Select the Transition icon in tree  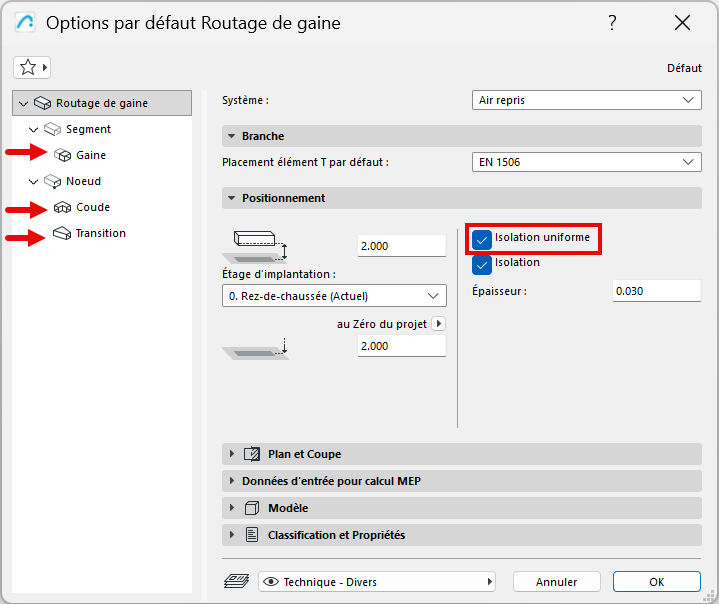pyautogui.click(x=63, y=233)
